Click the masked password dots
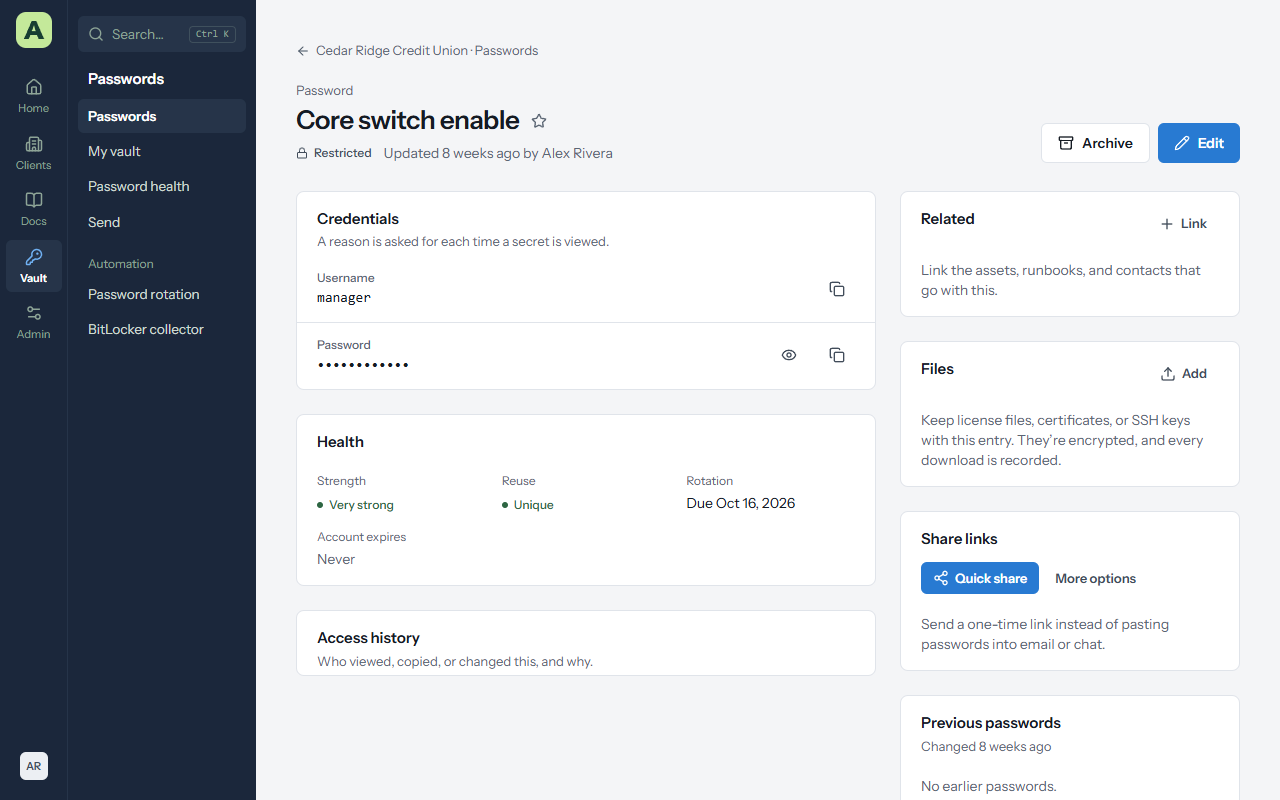Image resolution: width=1280 pixels, height=800 pixels. 363,365
